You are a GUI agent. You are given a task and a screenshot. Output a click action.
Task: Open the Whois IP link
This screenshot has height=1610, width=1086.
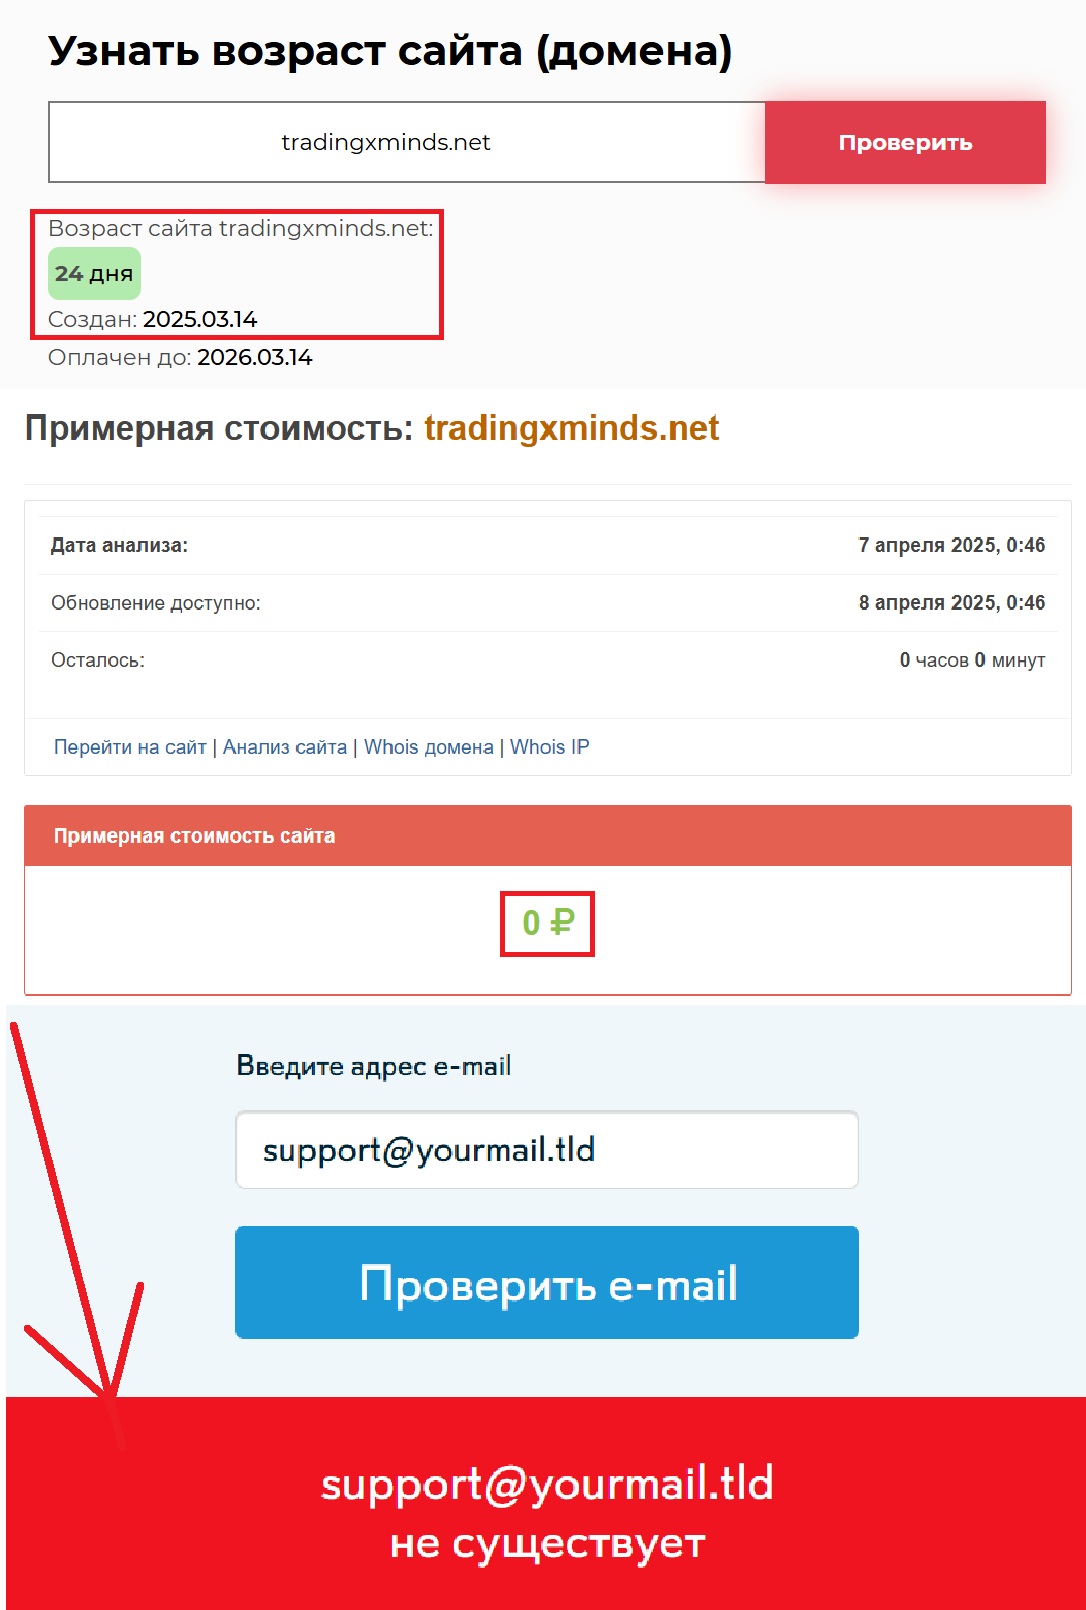[x=550, y=747]
